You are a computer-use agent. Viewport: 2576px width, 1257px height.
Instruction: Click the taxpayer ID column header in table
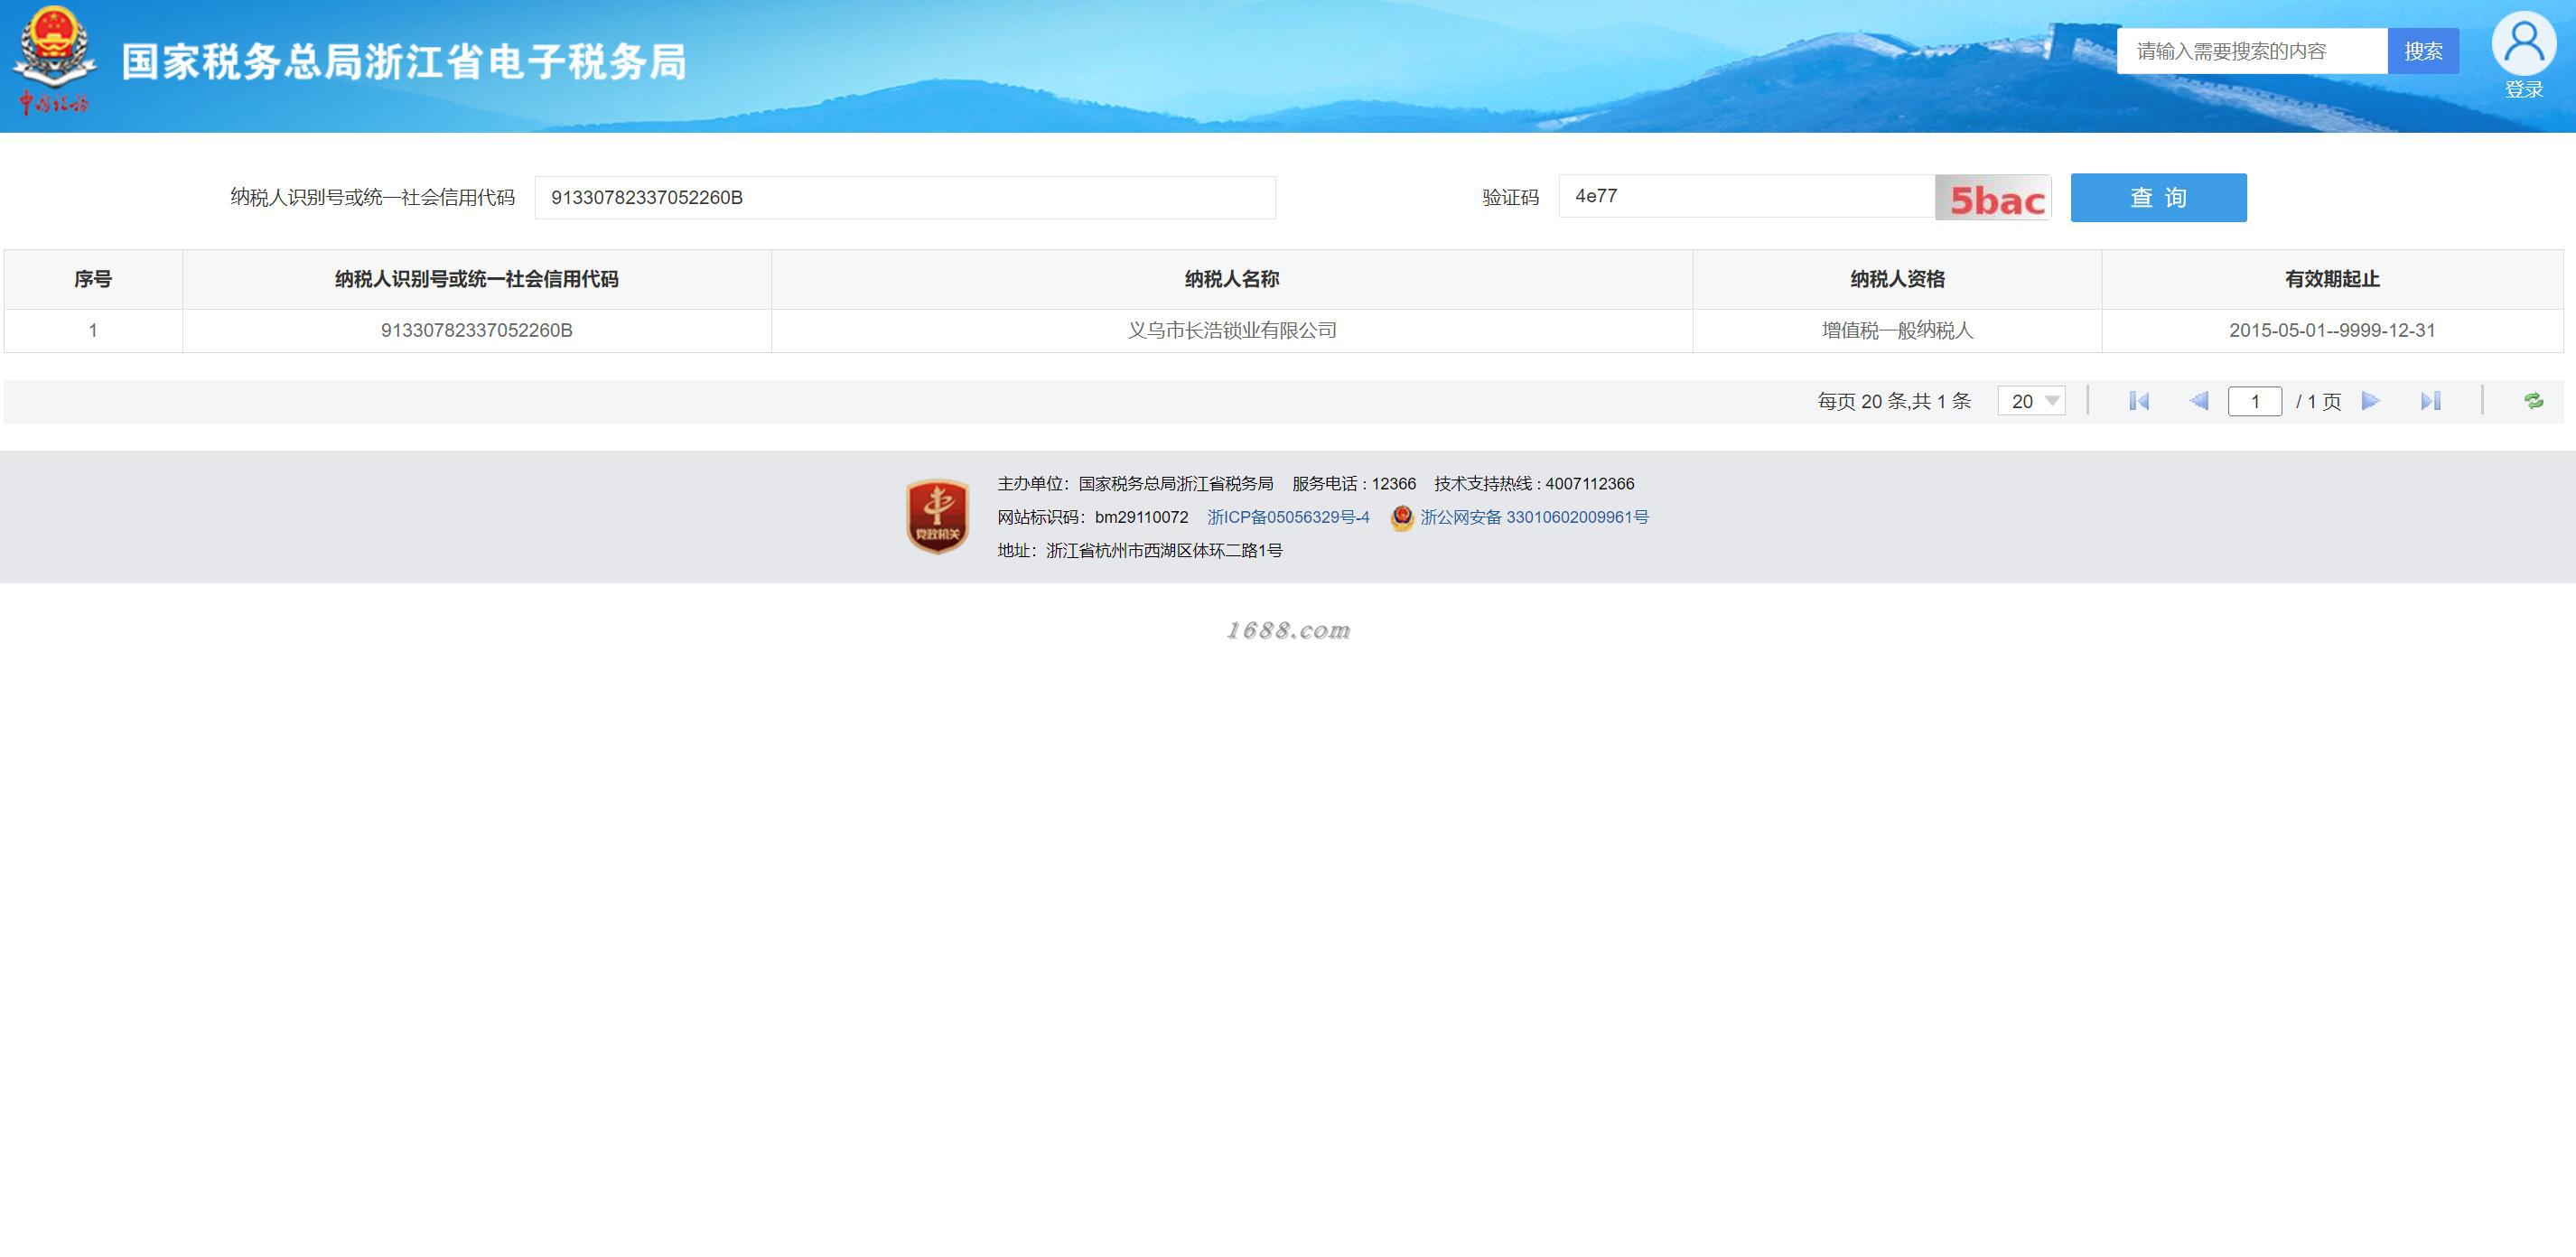coord(477,279)
